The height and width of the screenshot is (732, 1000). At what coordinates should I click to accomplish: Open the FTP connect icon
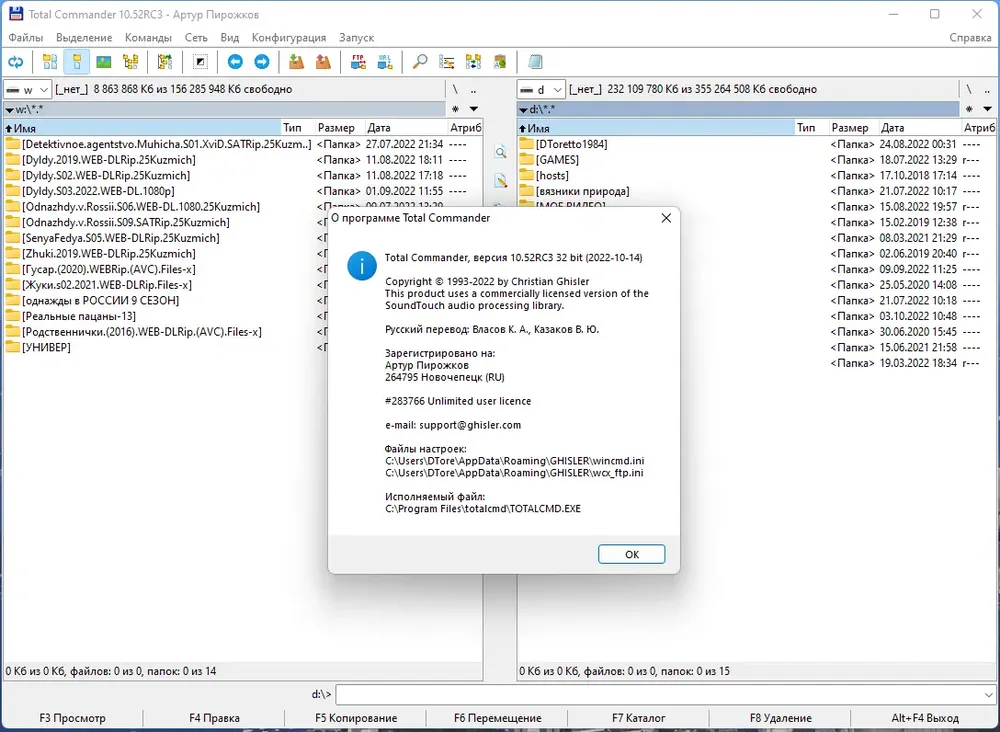358,62
